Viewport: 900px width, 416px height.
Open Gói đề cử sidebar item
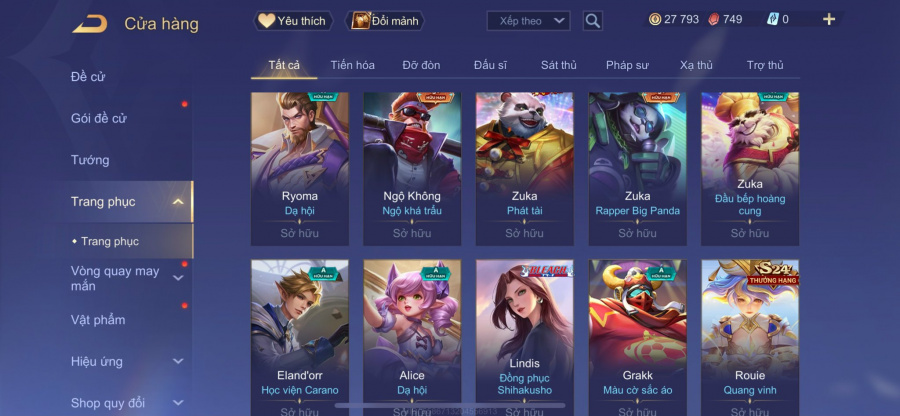[x=99, y=119]
